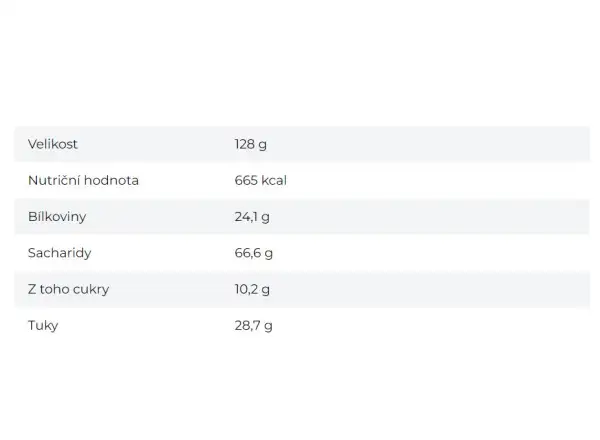This screenshot has width=600, height=440.
Task: Select the 66,6 g carbohydrates value
Action: coord(254,253)
